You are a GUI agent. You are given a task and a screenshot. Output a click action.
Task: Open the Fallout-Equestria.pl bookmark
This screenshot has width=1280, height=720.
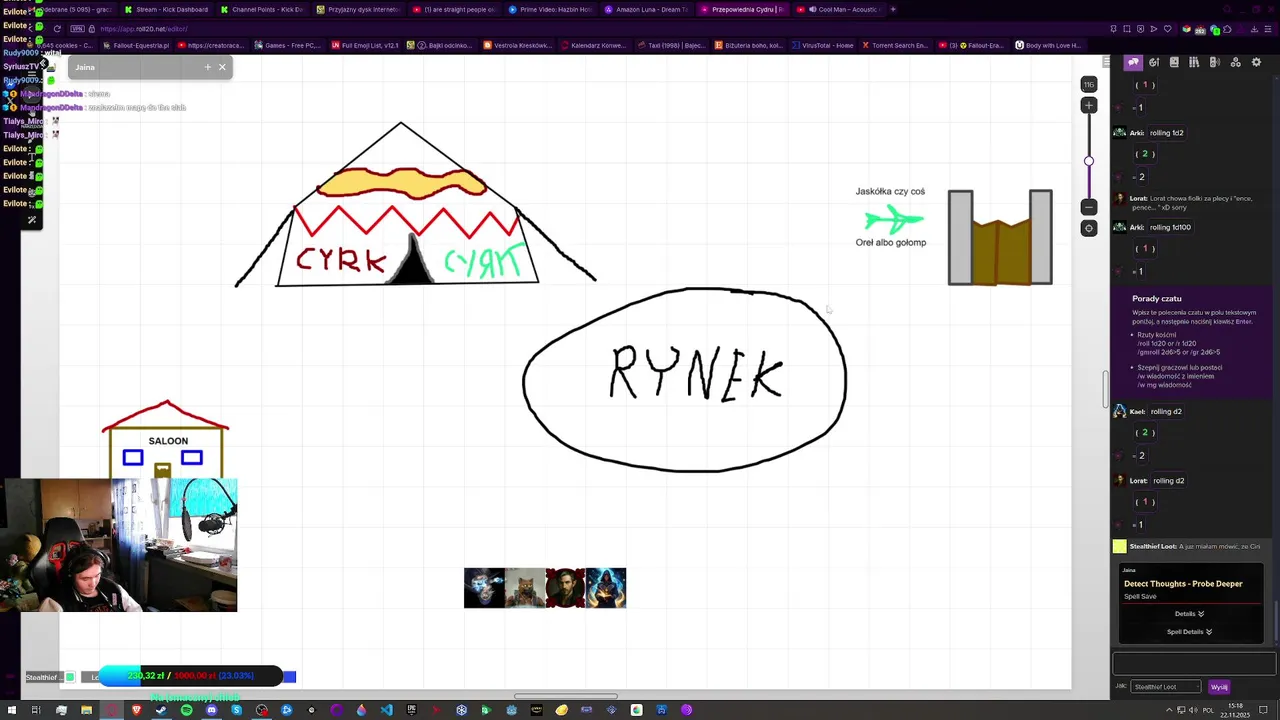click(136, 45)
